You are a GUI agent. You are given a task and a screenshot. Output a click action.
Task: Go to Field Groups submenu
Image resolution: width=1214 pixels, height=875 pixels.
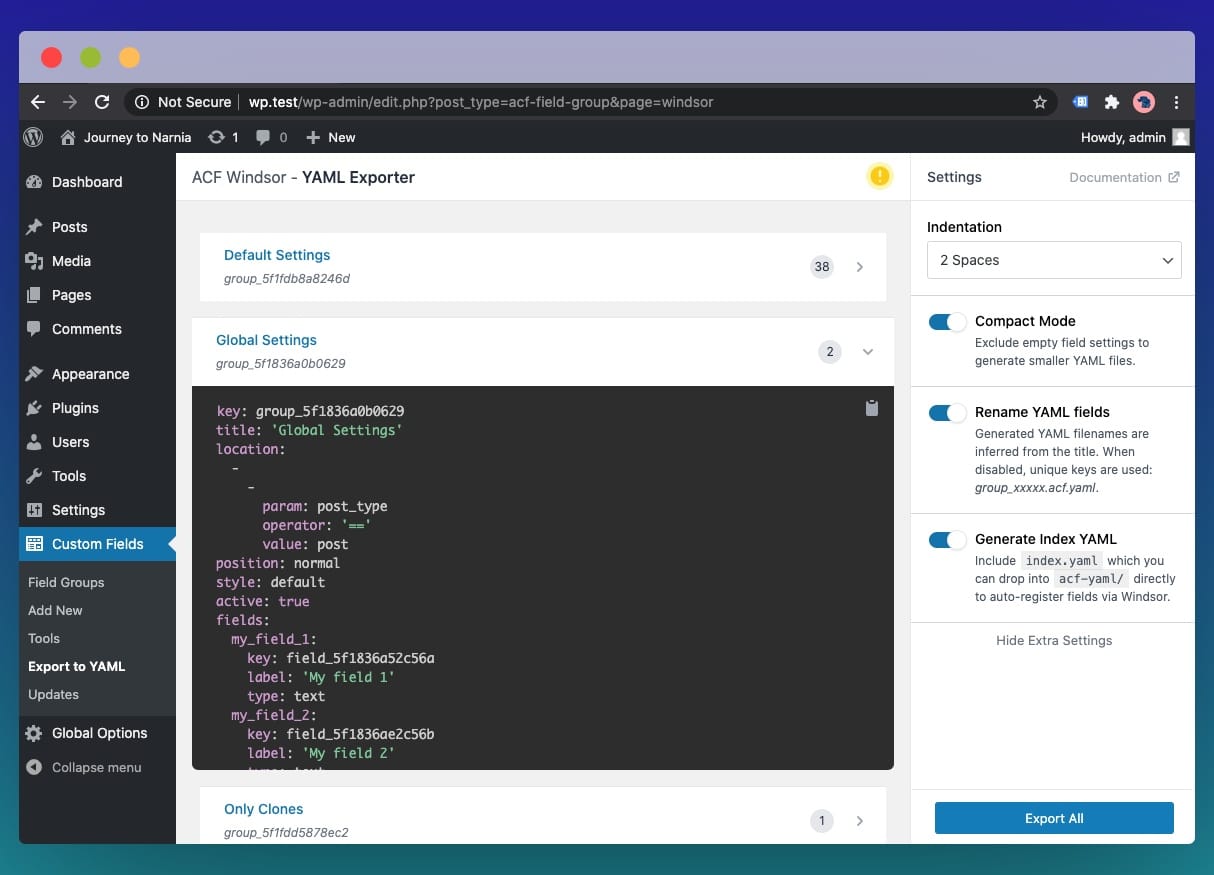coord(66,582)
